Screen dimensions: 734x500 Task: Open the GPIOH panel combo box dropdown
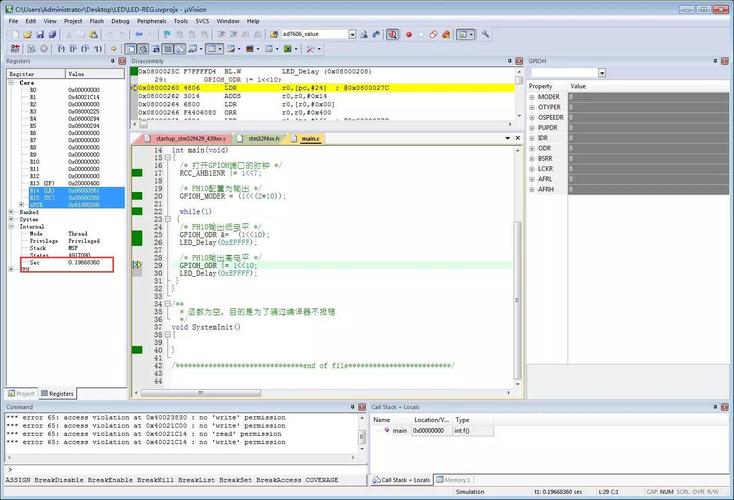point(602,73)
